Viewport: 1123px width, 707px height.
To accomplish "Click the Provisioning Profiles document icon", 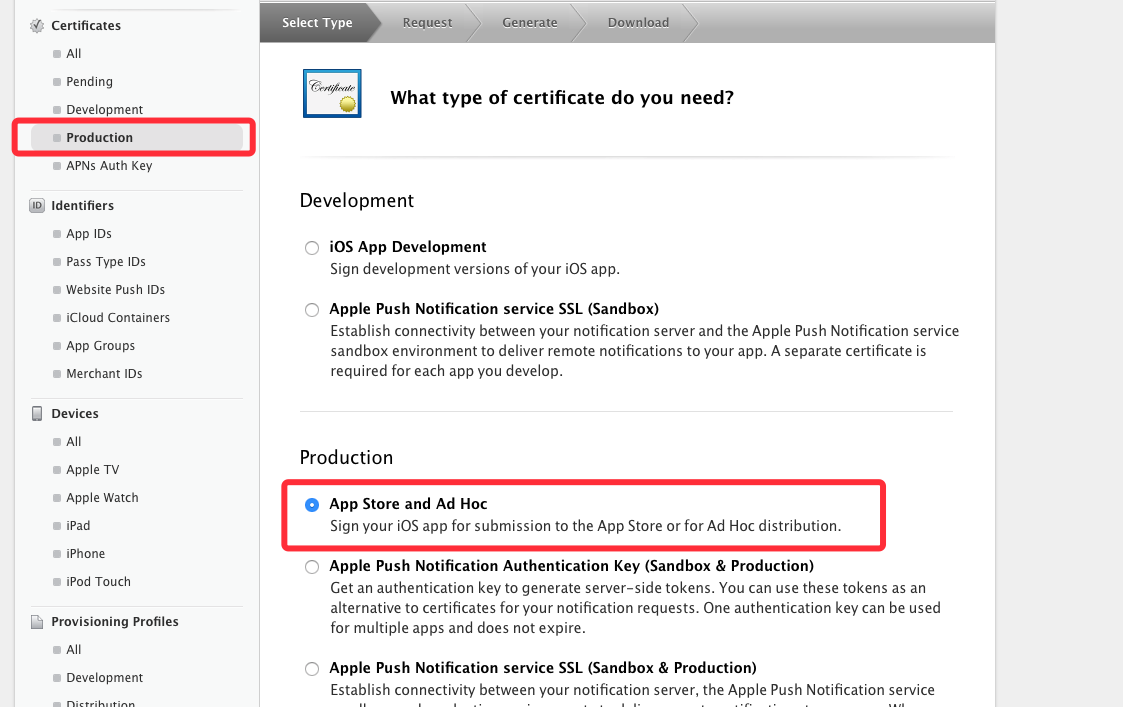I will (x=37, y=622).
